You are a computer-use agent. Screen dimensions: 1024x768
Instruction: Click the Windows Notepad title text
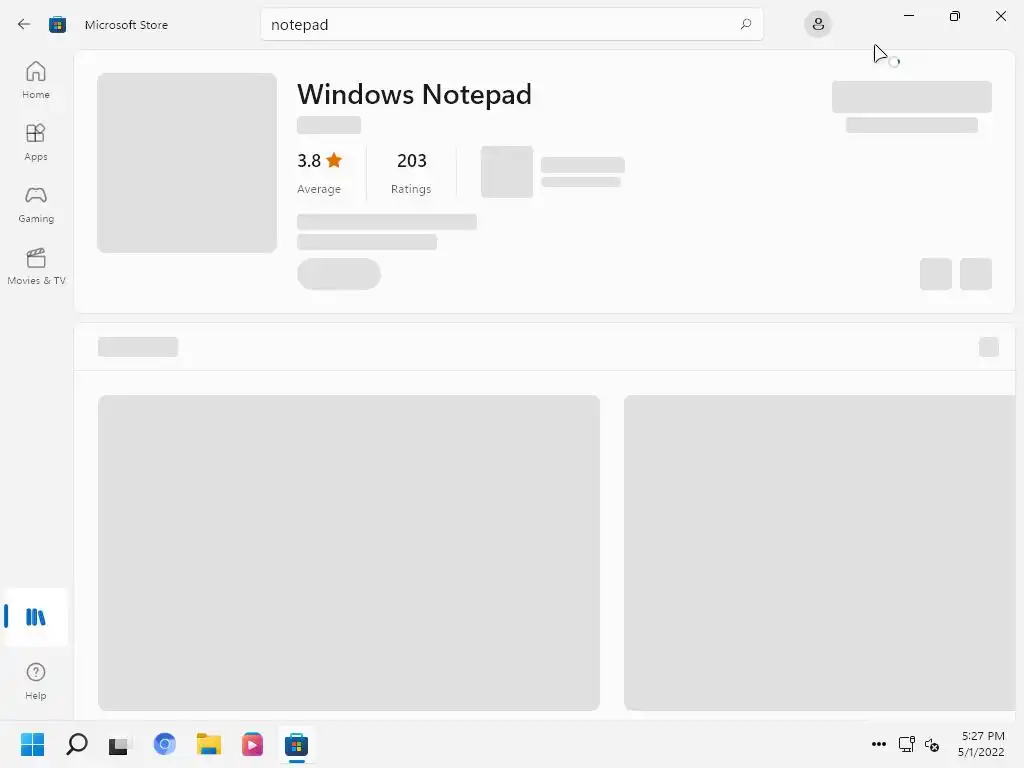pyautogui.click(x=414, y=95)
